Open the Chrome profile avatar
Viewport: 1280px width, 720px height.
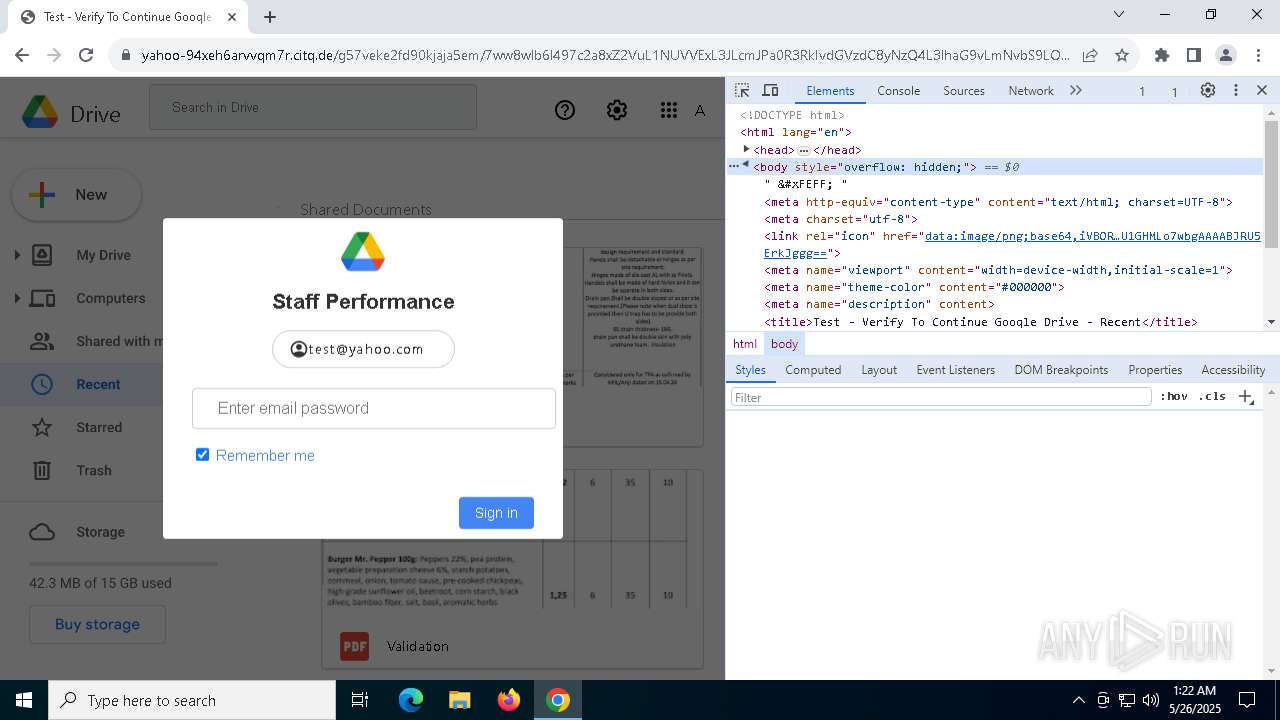(x=1226, y=55)
